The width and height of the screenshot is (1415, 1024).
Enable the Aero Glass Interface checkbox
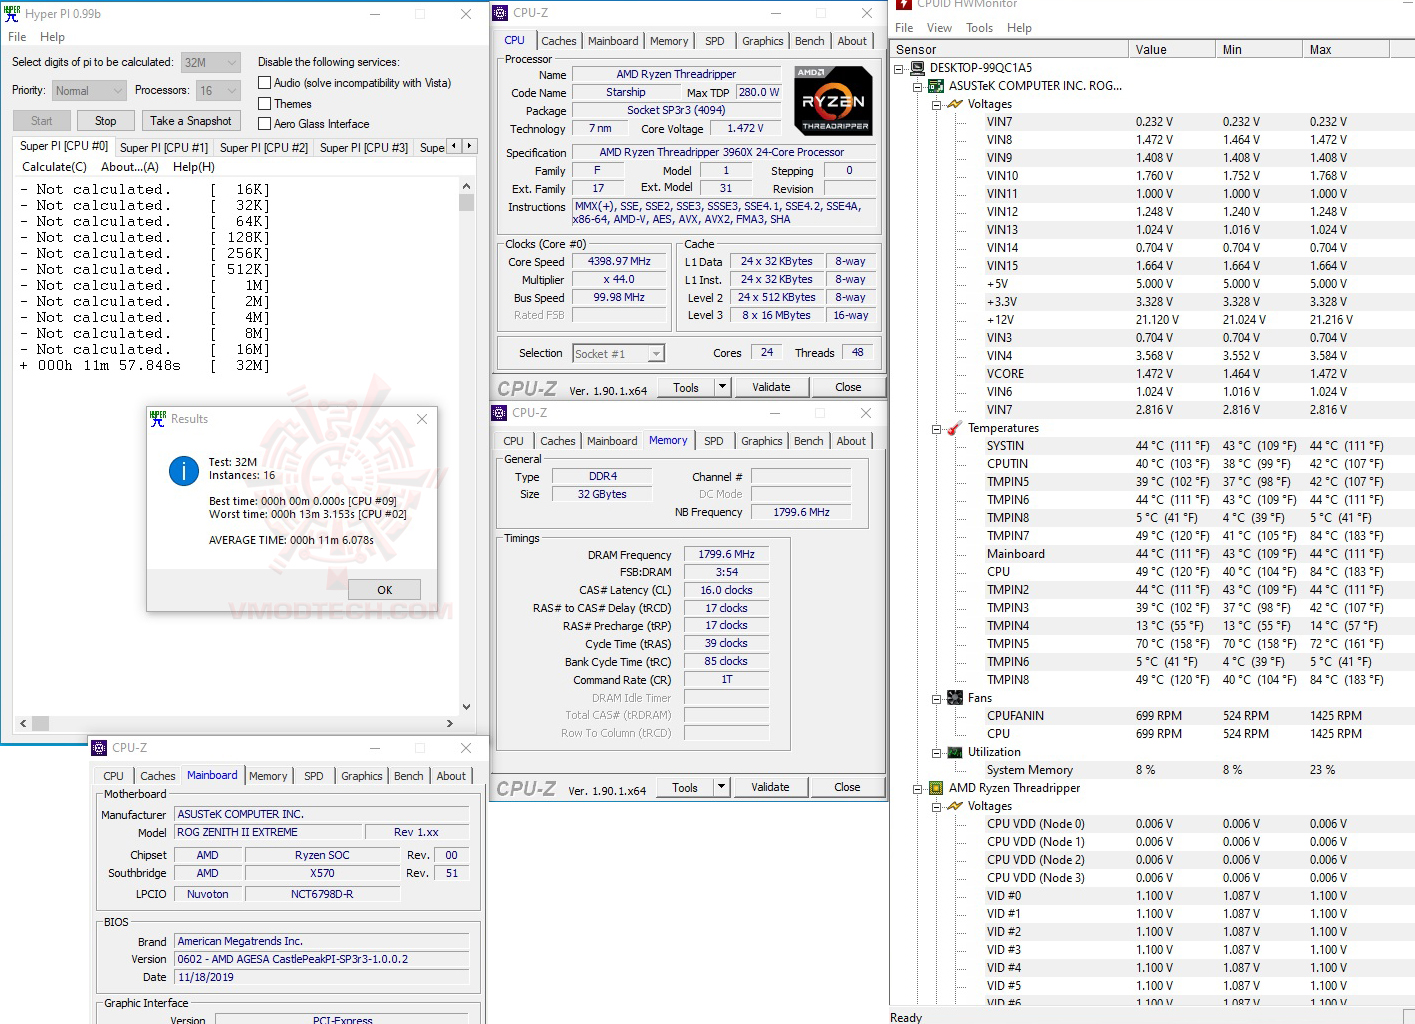tap(264, 124)
